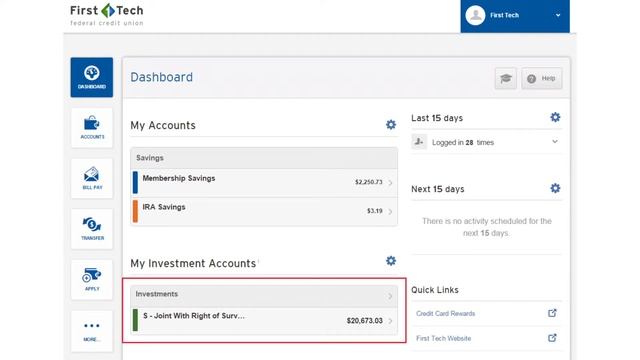This screenshot has height=360, width=640.
Task: Click the $2,250.73 balance
Action: [x=369, y=182]
